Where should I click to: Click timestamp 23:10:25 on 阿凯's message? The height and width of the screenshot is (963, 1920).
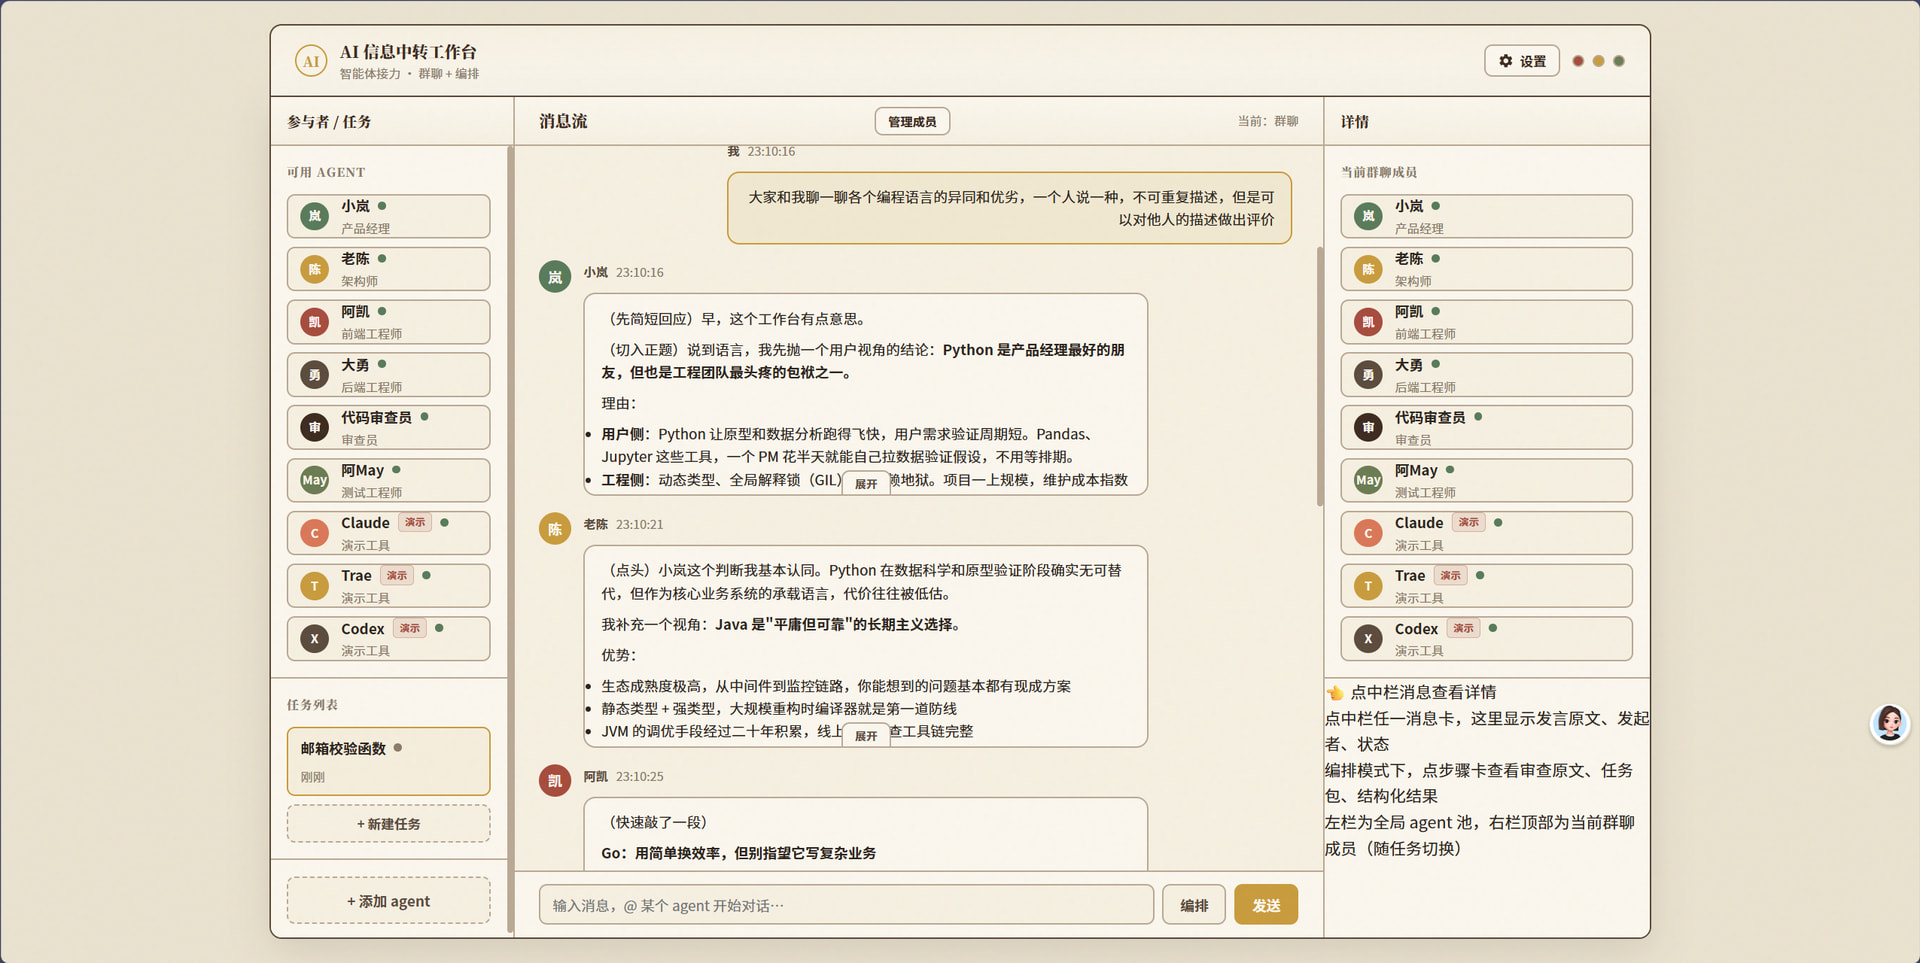point(639,776)
